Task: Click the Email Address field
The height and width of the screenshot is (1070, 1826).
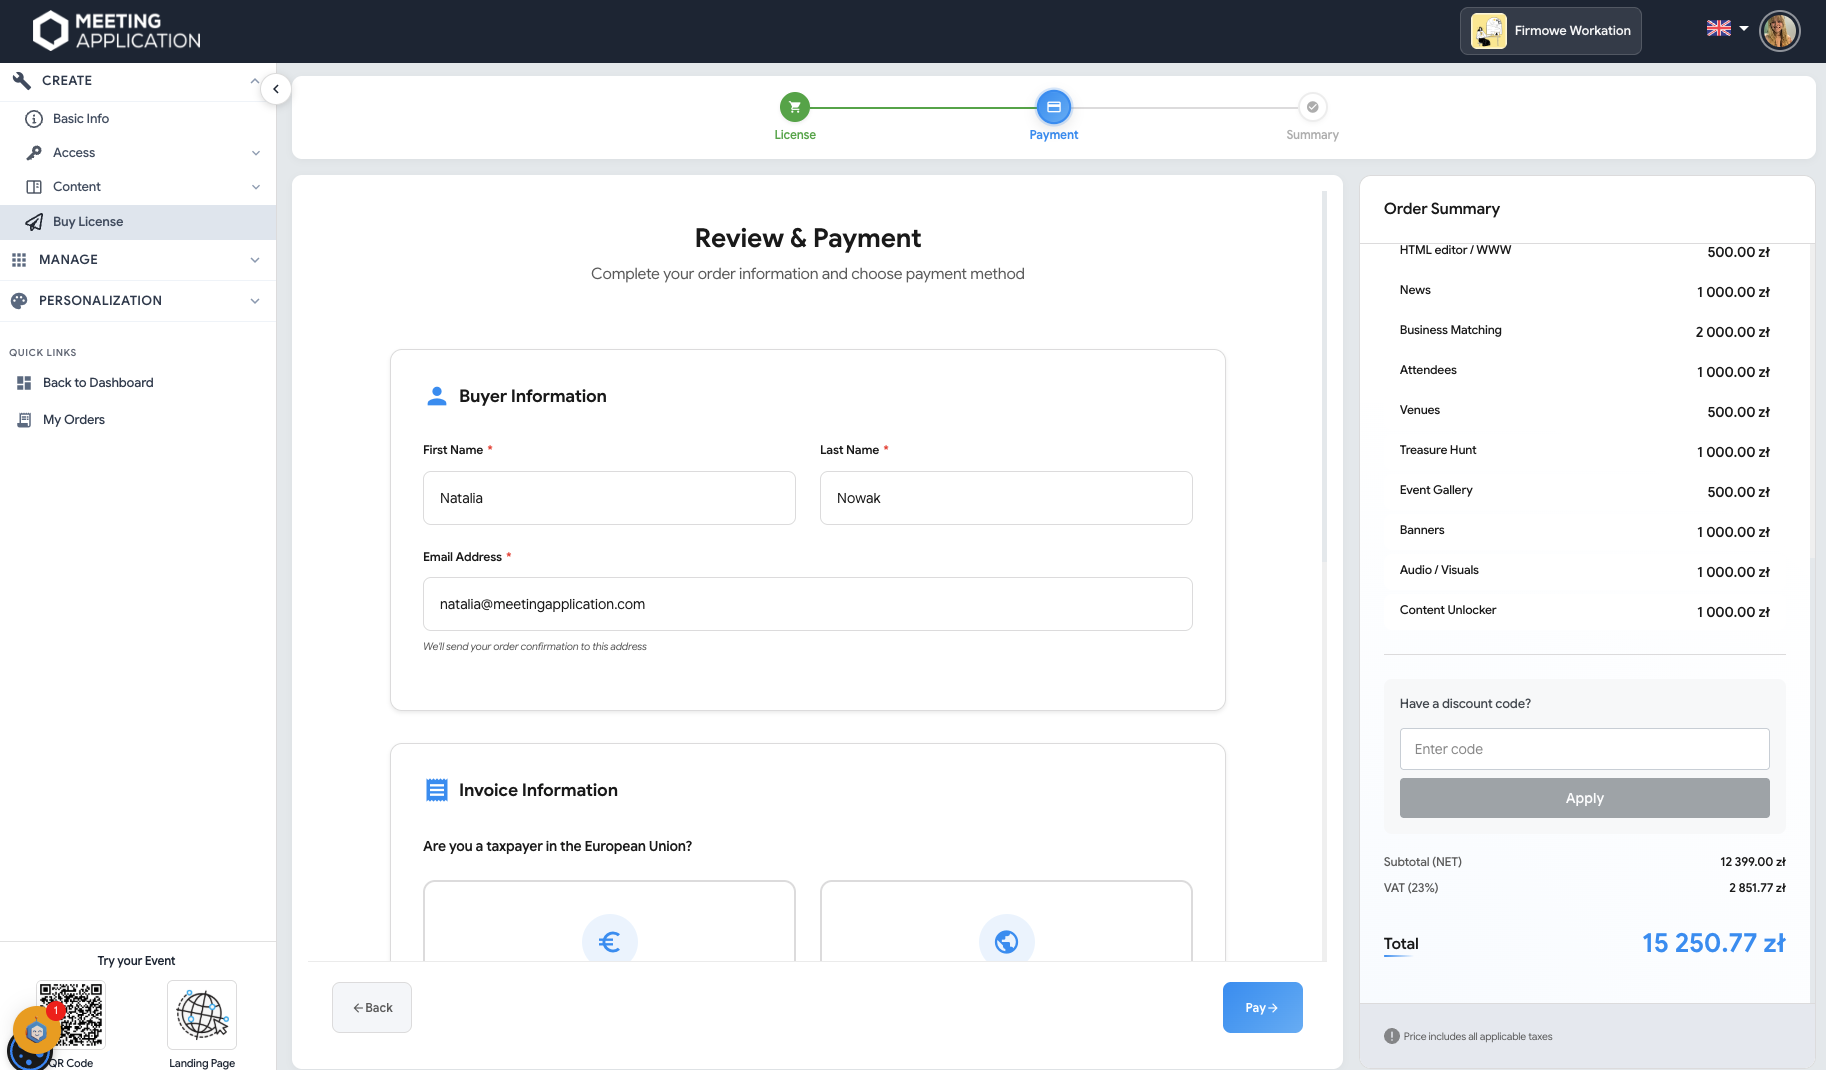Action: point(807,604)
